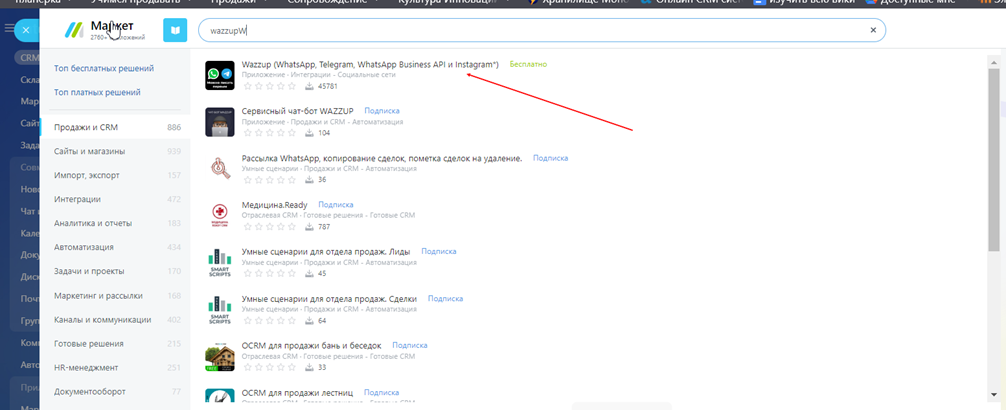Screen dimensions: 1006x410
Task: Open the Сервисный чат-бот WAZZUP icon
Action: (x=219, y=122)
